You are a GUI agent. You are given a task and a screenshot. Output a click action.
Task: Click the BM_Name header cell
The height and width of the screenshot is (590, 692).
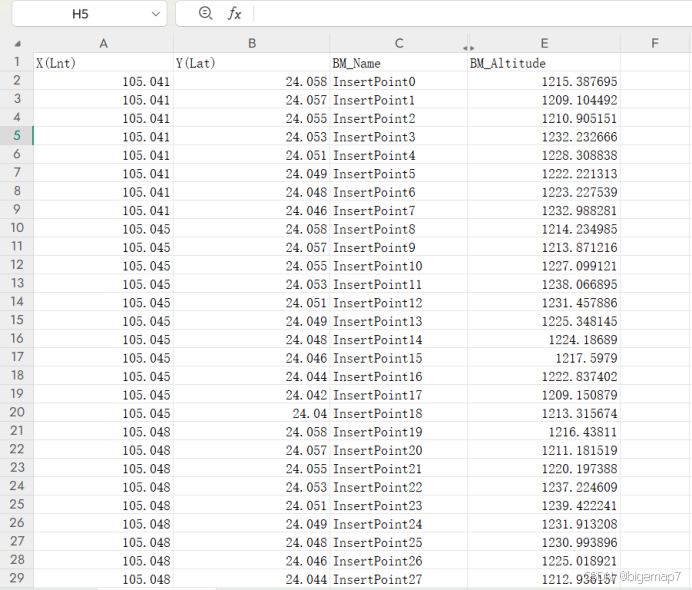tap(399, 63)
